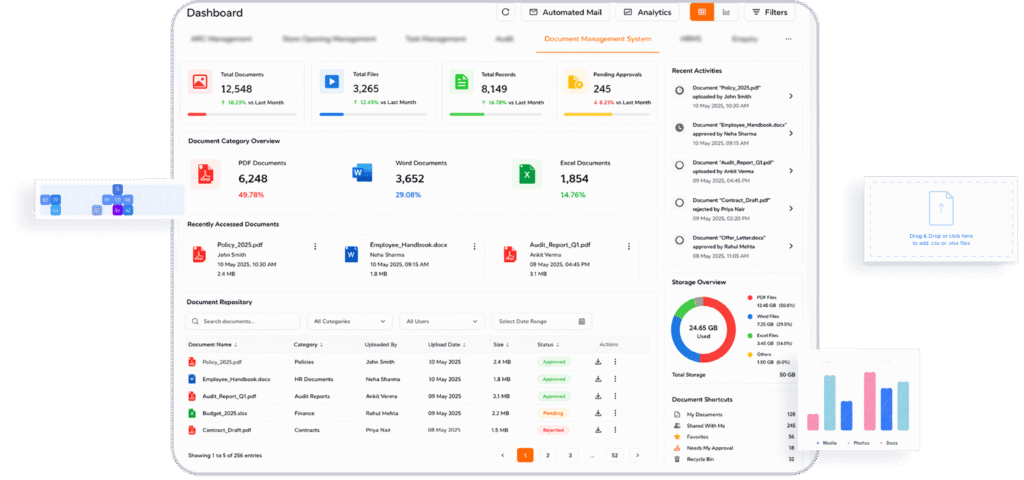Expand the Policy_2025.pdf uploaded activity
Screen dimensions: 1024x480
(x=790, y=96)
